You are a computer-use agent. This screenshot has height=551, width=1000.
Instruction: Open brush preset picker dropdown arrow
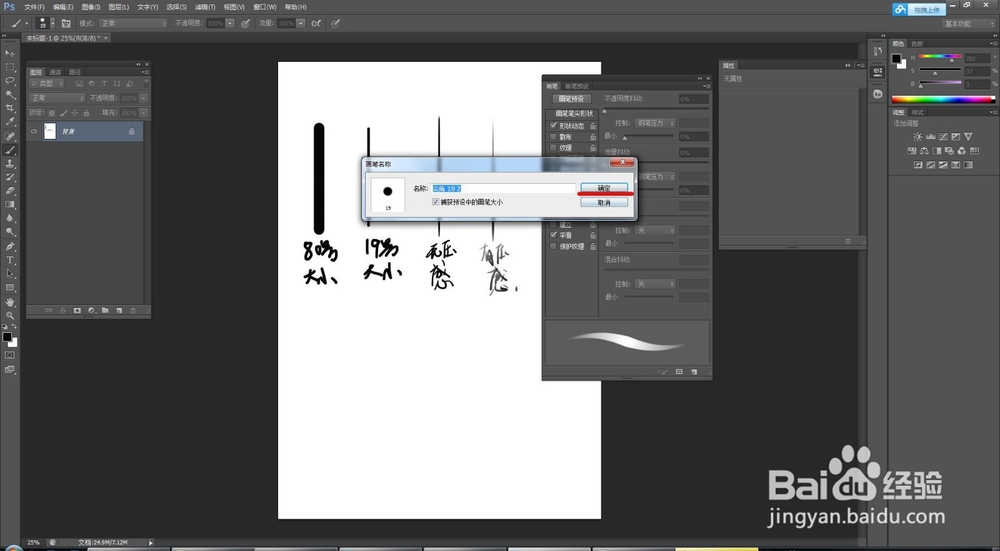click(x=52, y=24)
